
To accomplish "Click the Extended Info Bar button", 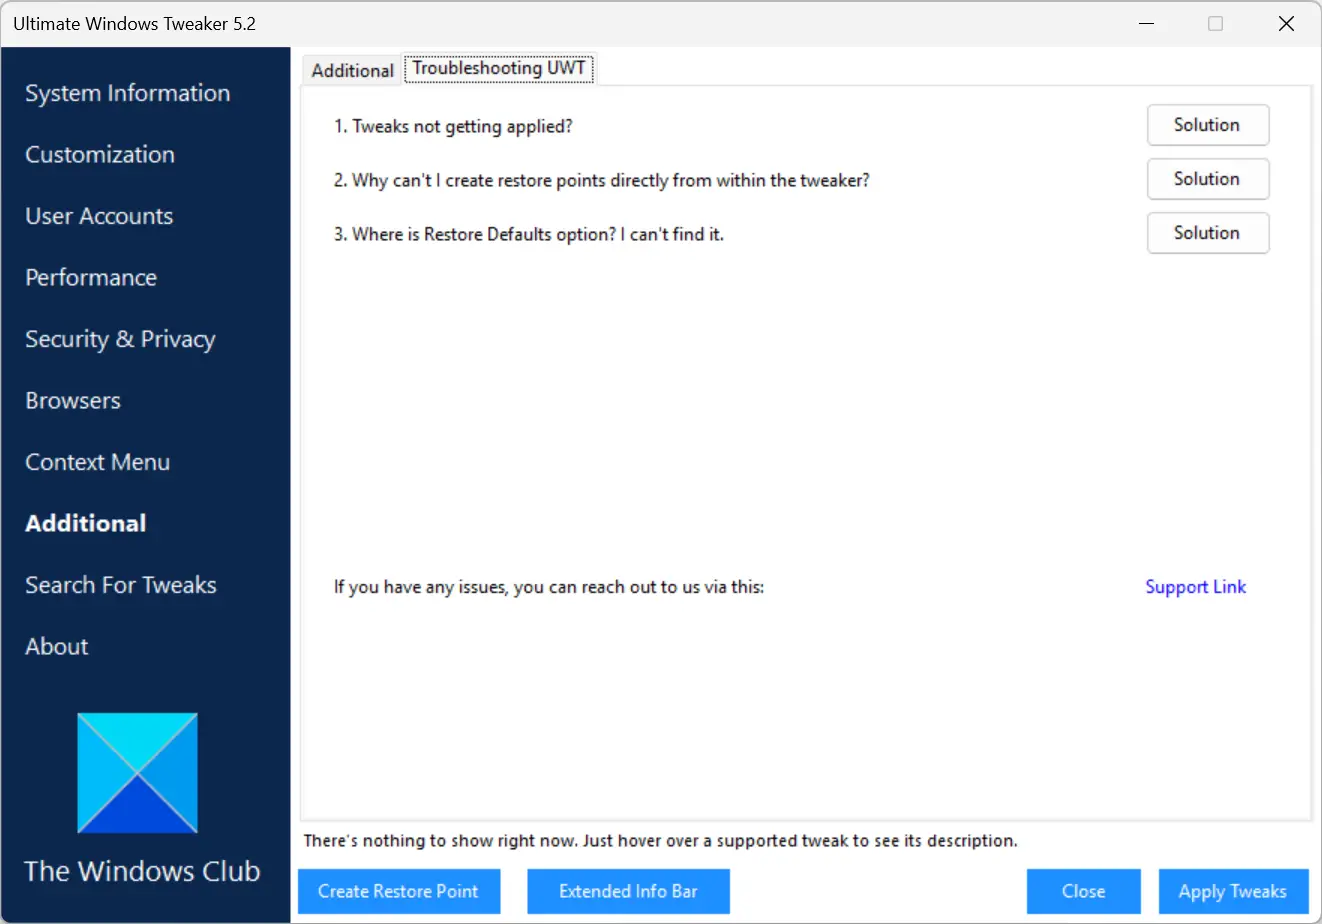I will coord(628,891).
